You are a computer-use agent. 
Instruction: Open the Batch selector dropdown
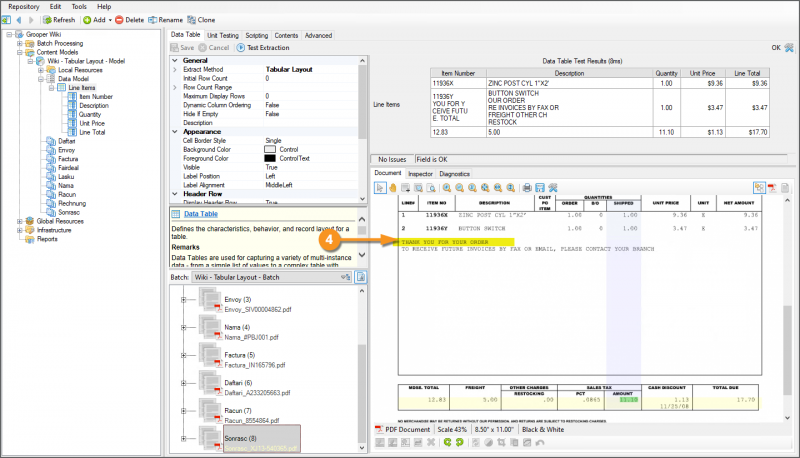point(345,277)
